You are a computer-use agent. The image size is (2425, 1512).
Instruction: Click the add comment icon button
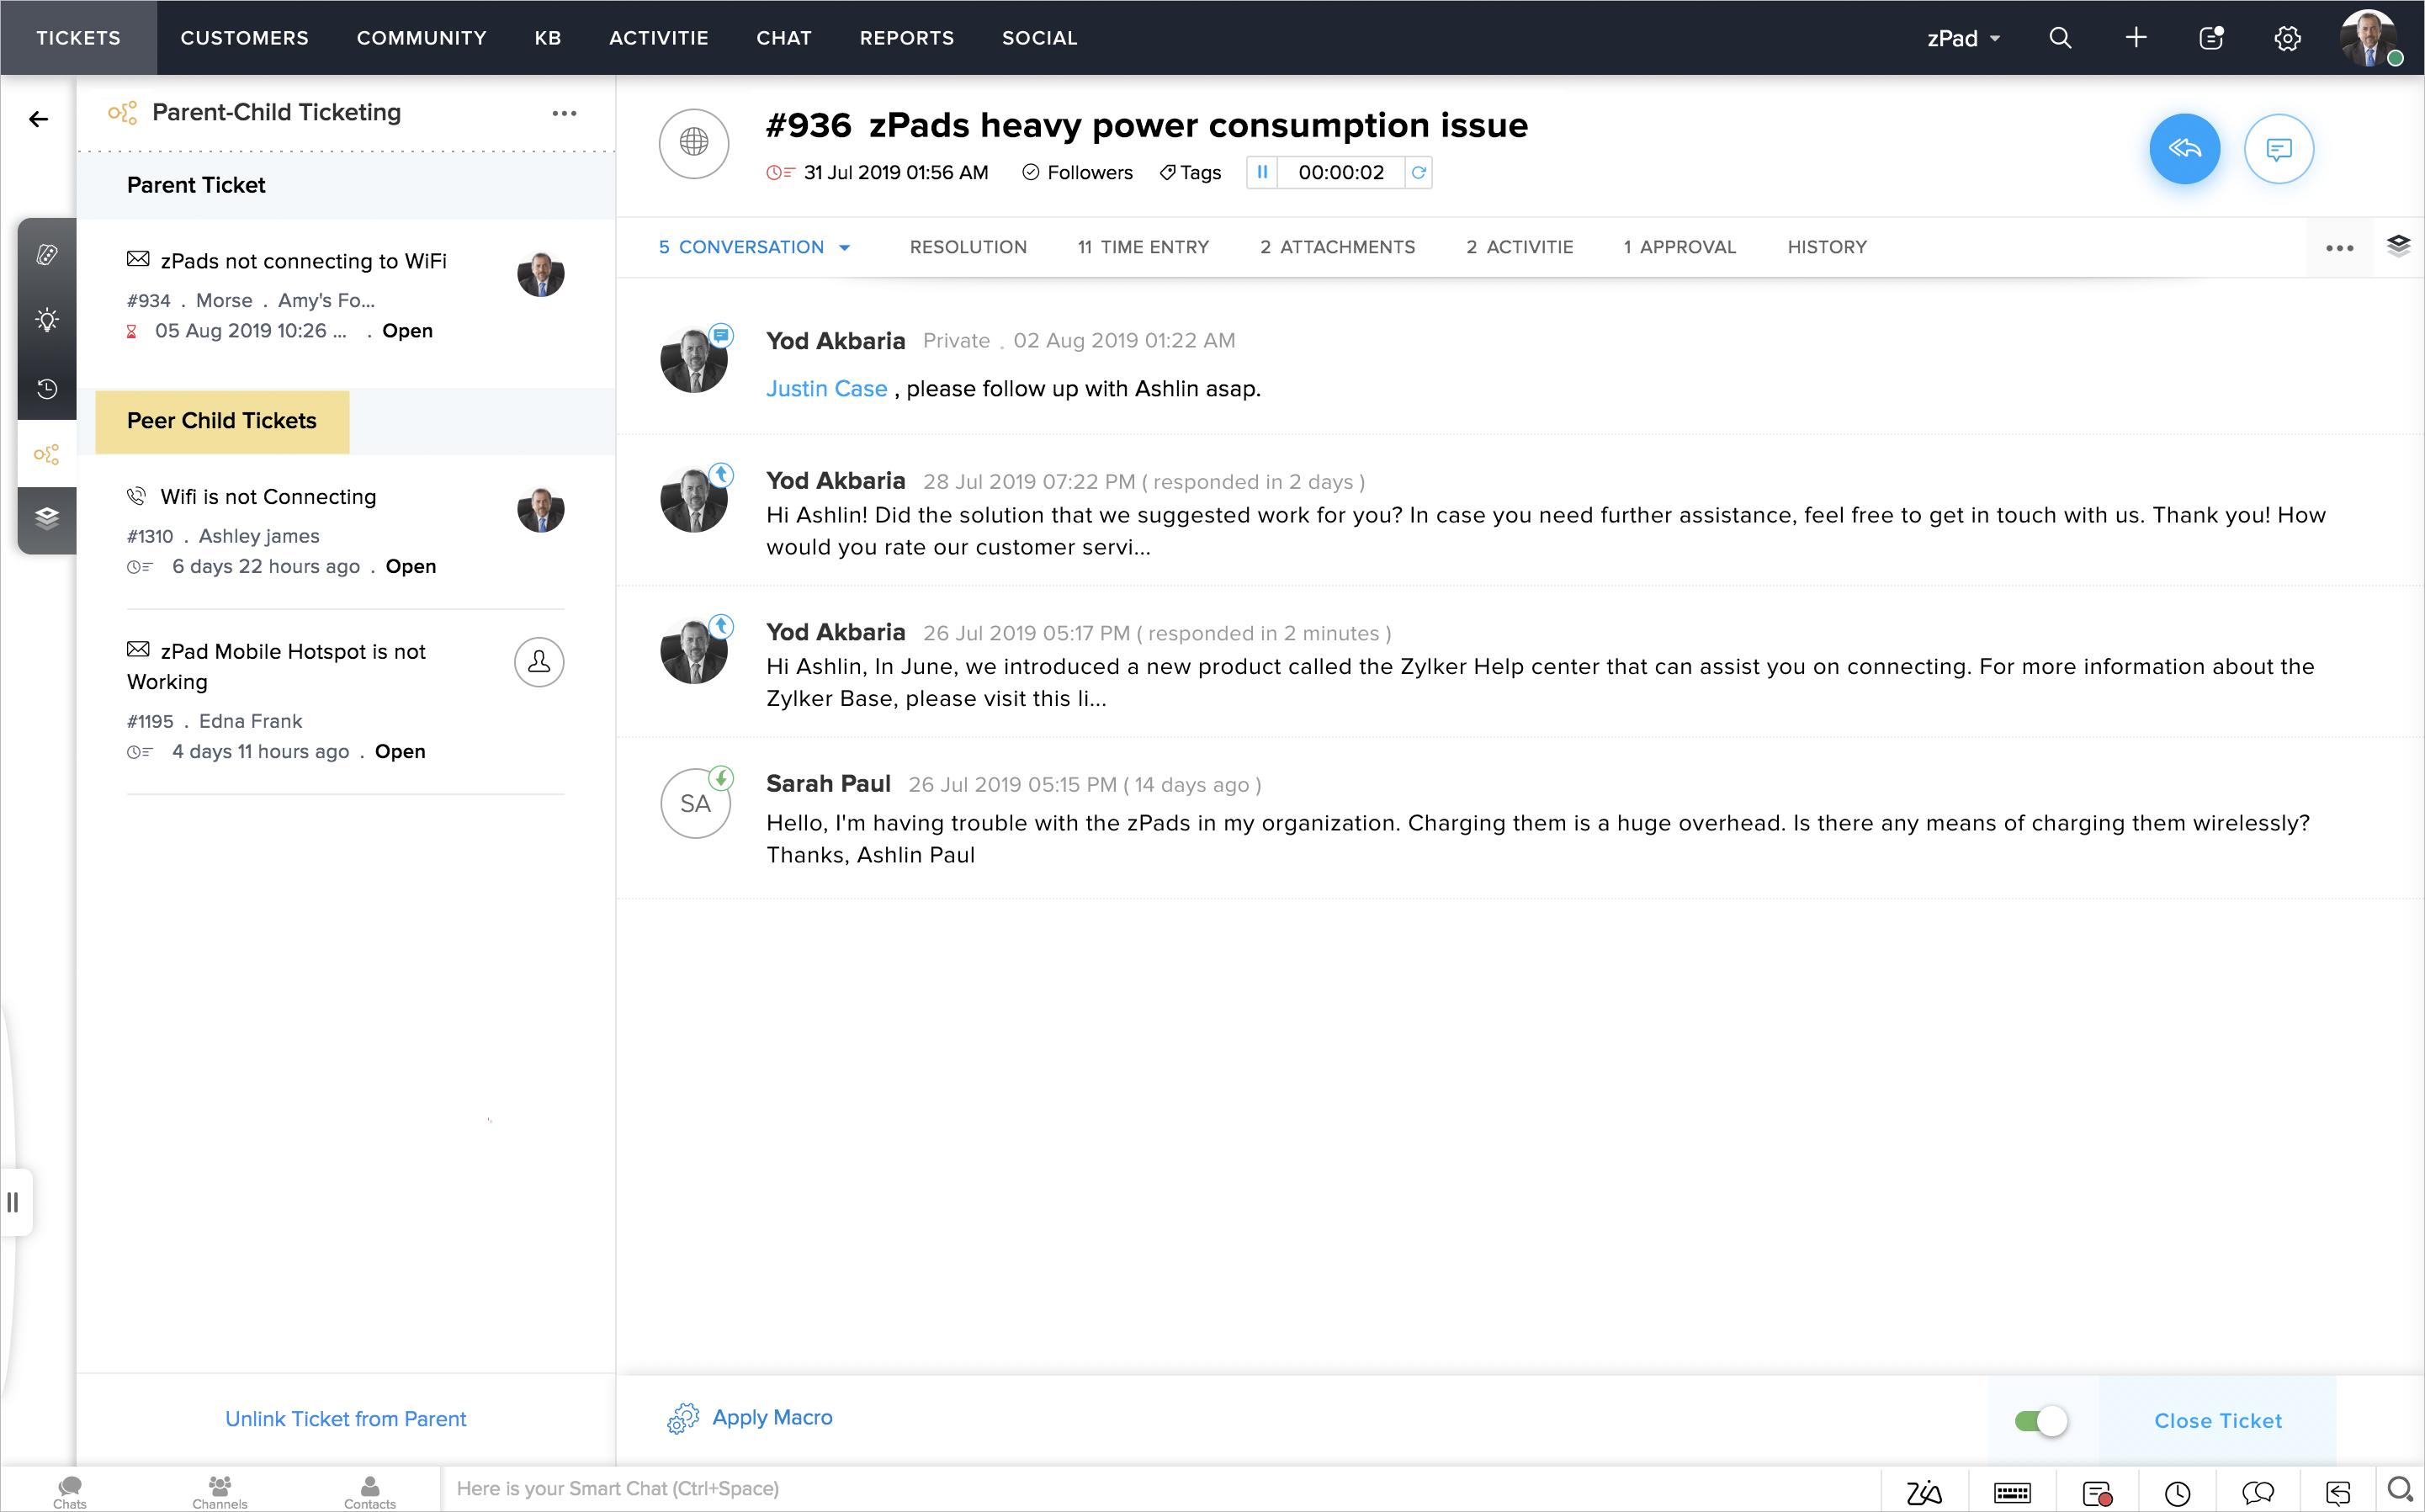pyautogui.click(x=2278, y=149)
